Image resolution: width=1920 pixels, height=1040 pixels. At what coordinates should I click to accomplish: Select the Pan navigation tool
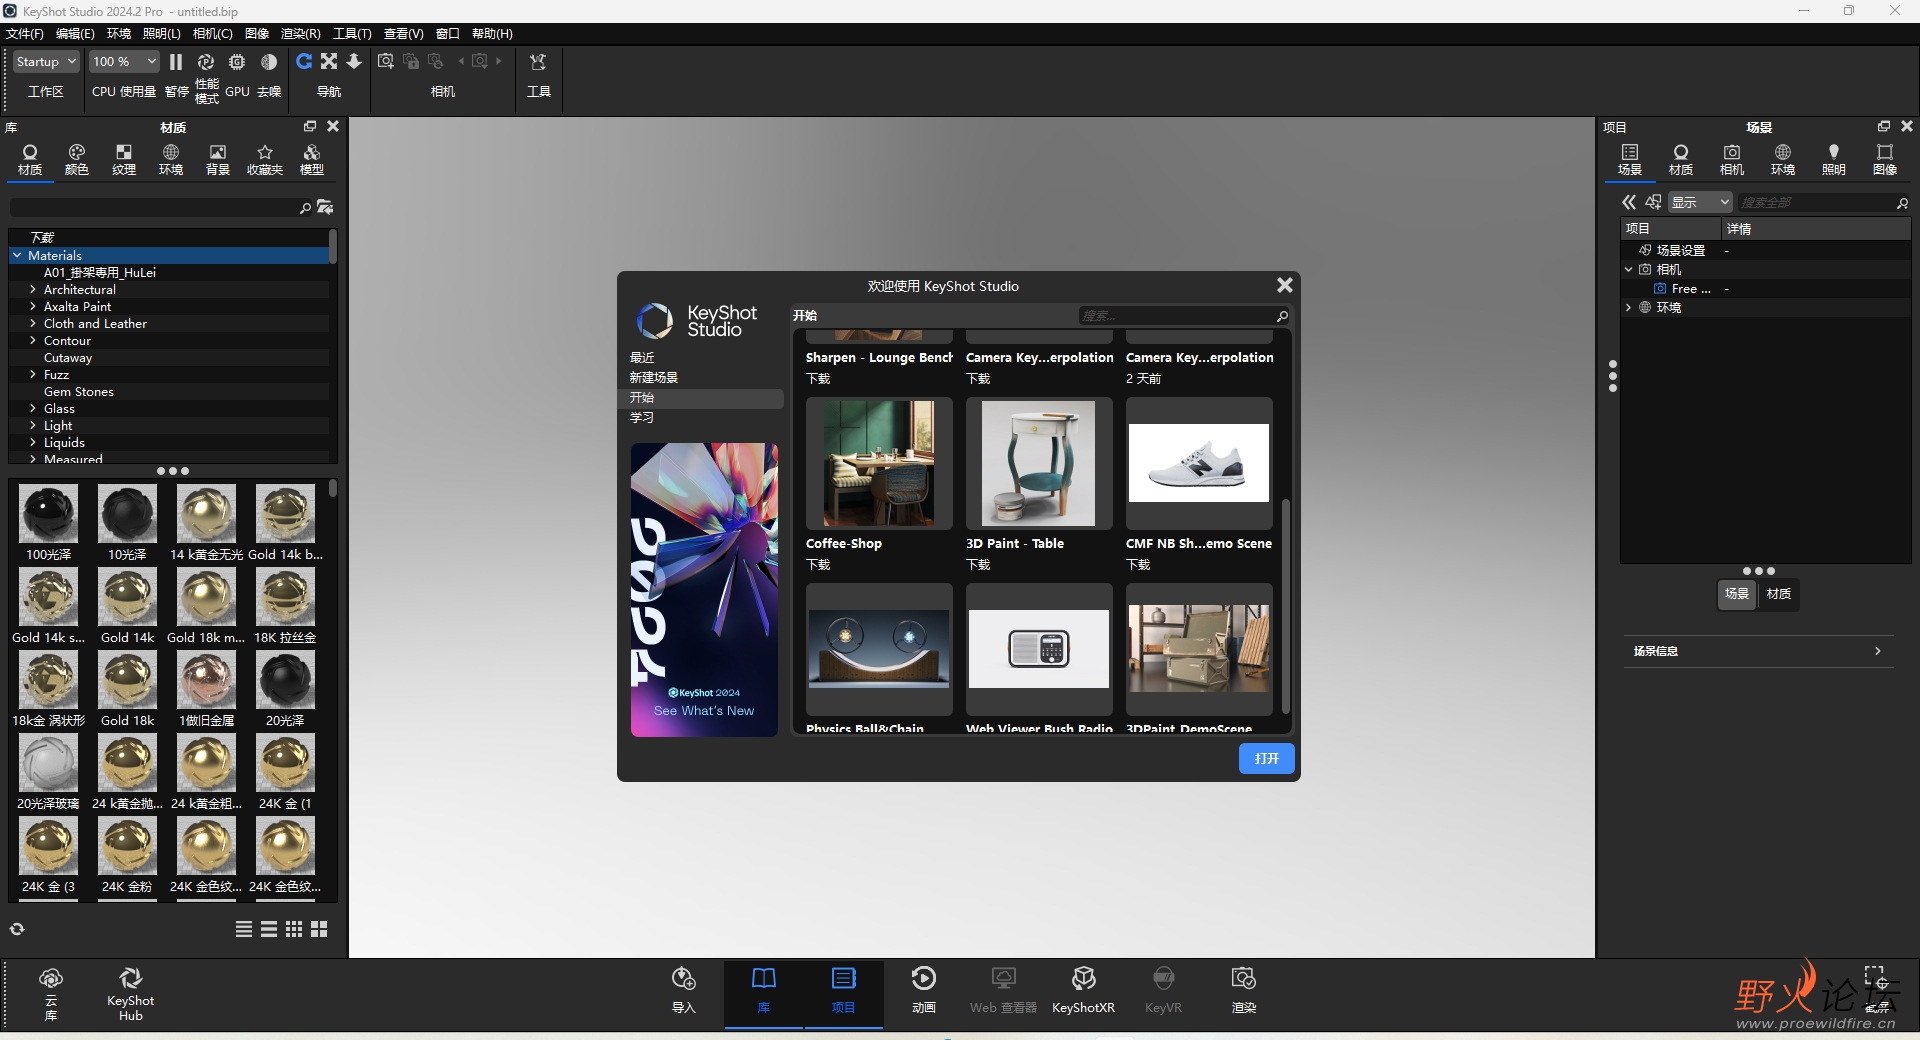(329, 62)
